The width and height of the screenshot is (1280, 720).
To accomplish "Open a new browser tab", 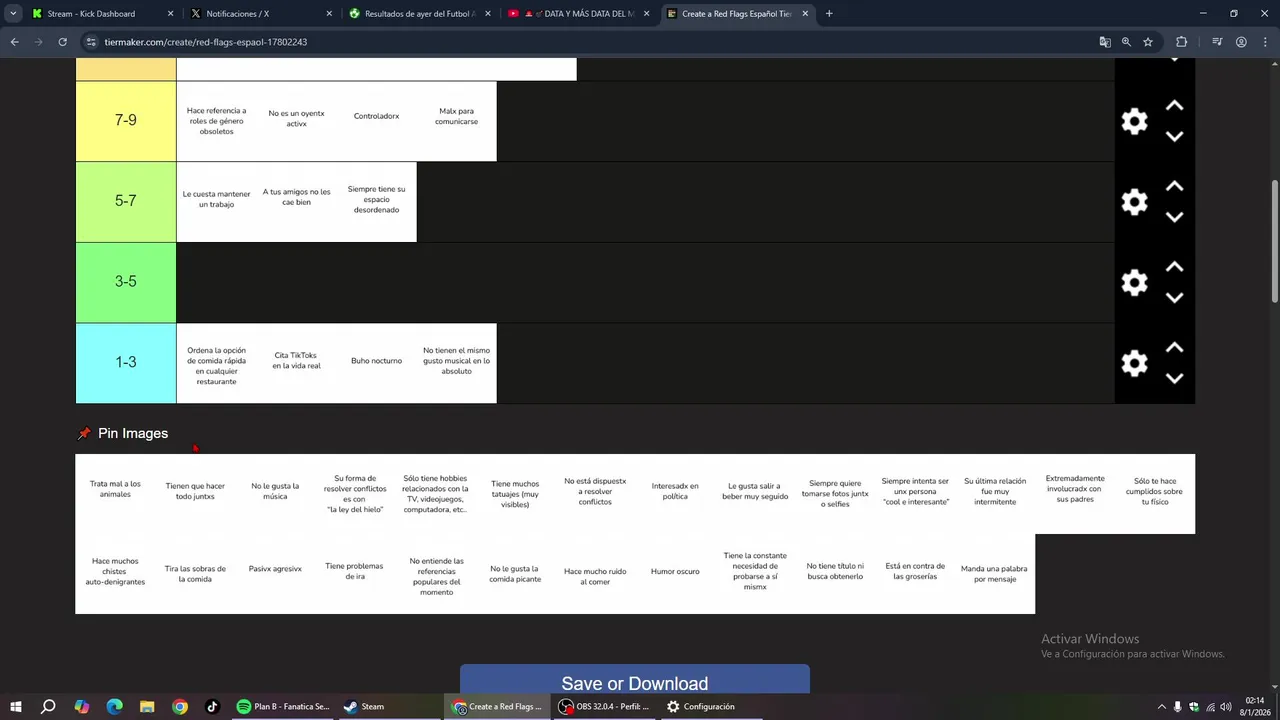I will (x=829, y=14).
